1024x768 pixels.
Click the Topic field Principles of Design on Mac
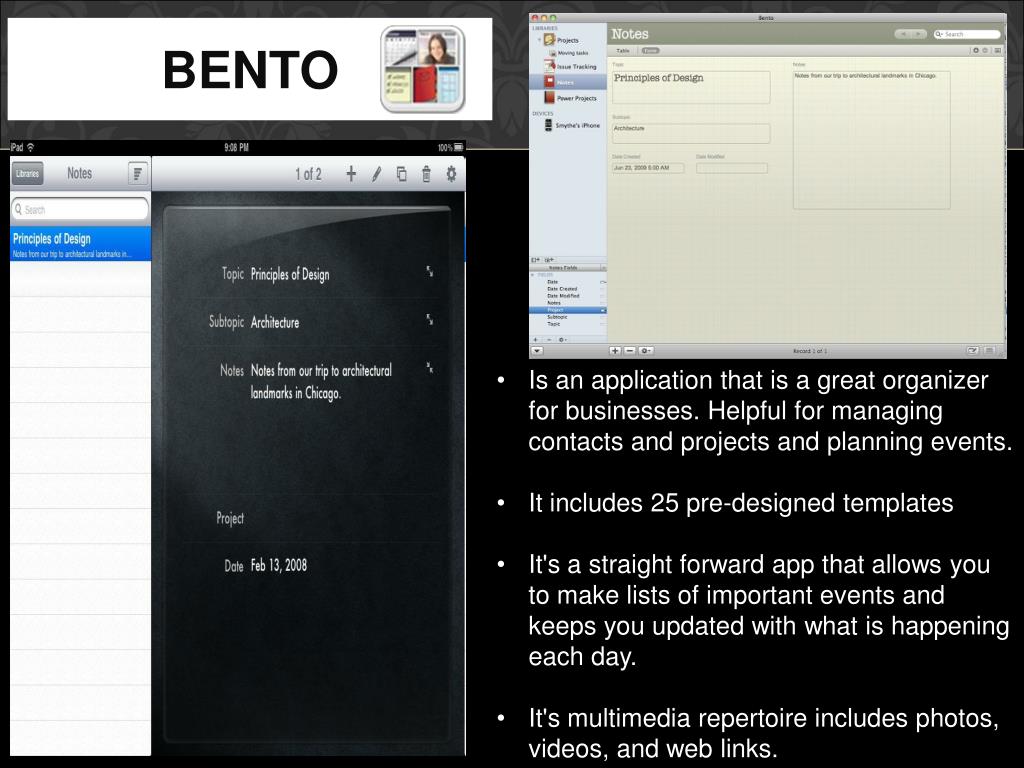[691, 87]
